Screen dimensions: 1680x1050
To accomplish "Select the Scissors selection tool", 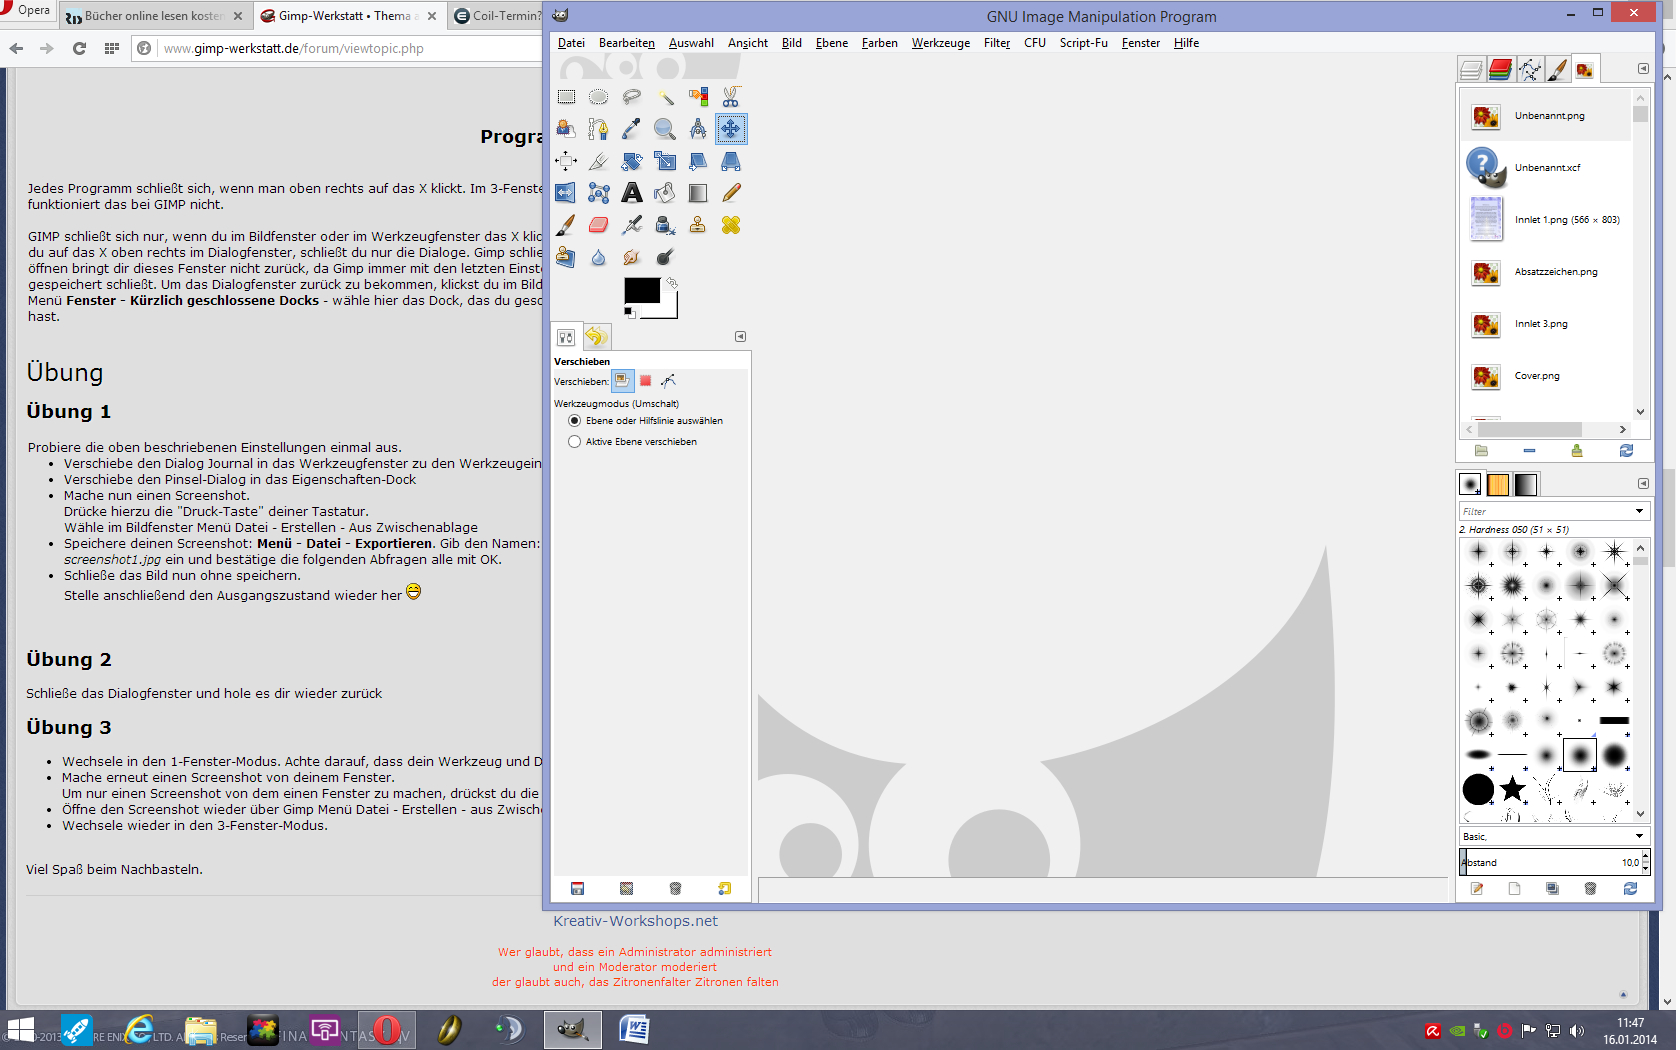I will [x=731, y=97].
